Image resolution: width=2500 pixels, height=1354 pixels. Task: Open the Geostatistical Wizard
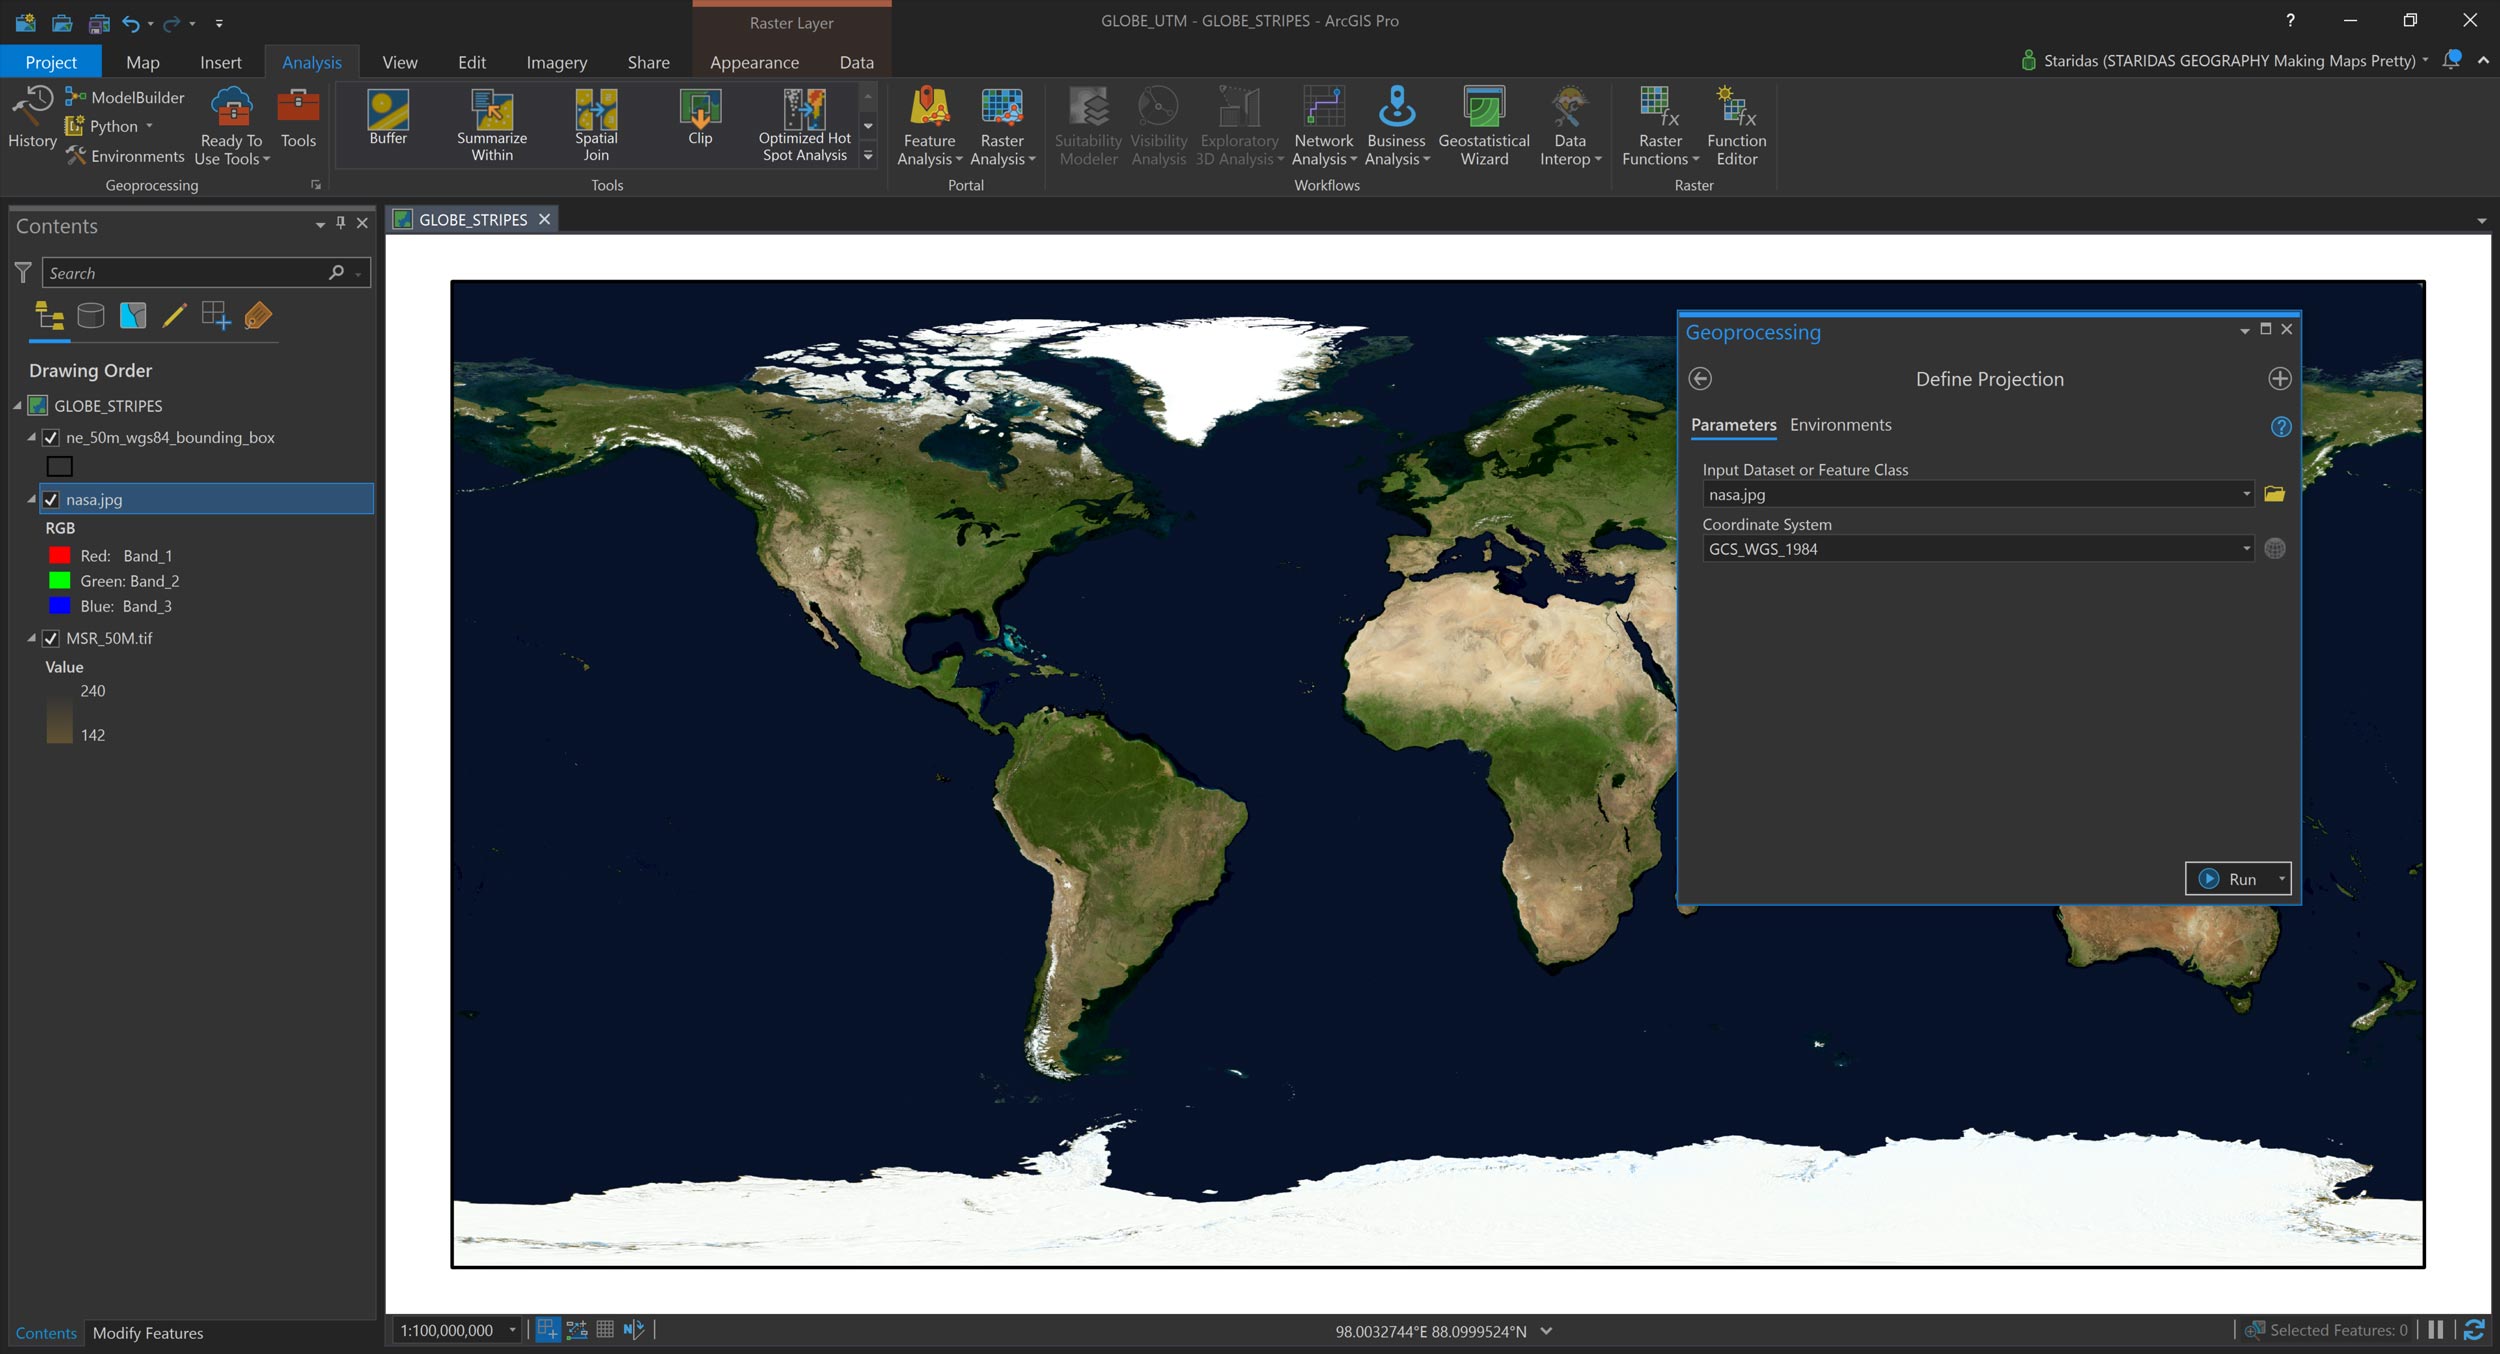pos(1484,125)
